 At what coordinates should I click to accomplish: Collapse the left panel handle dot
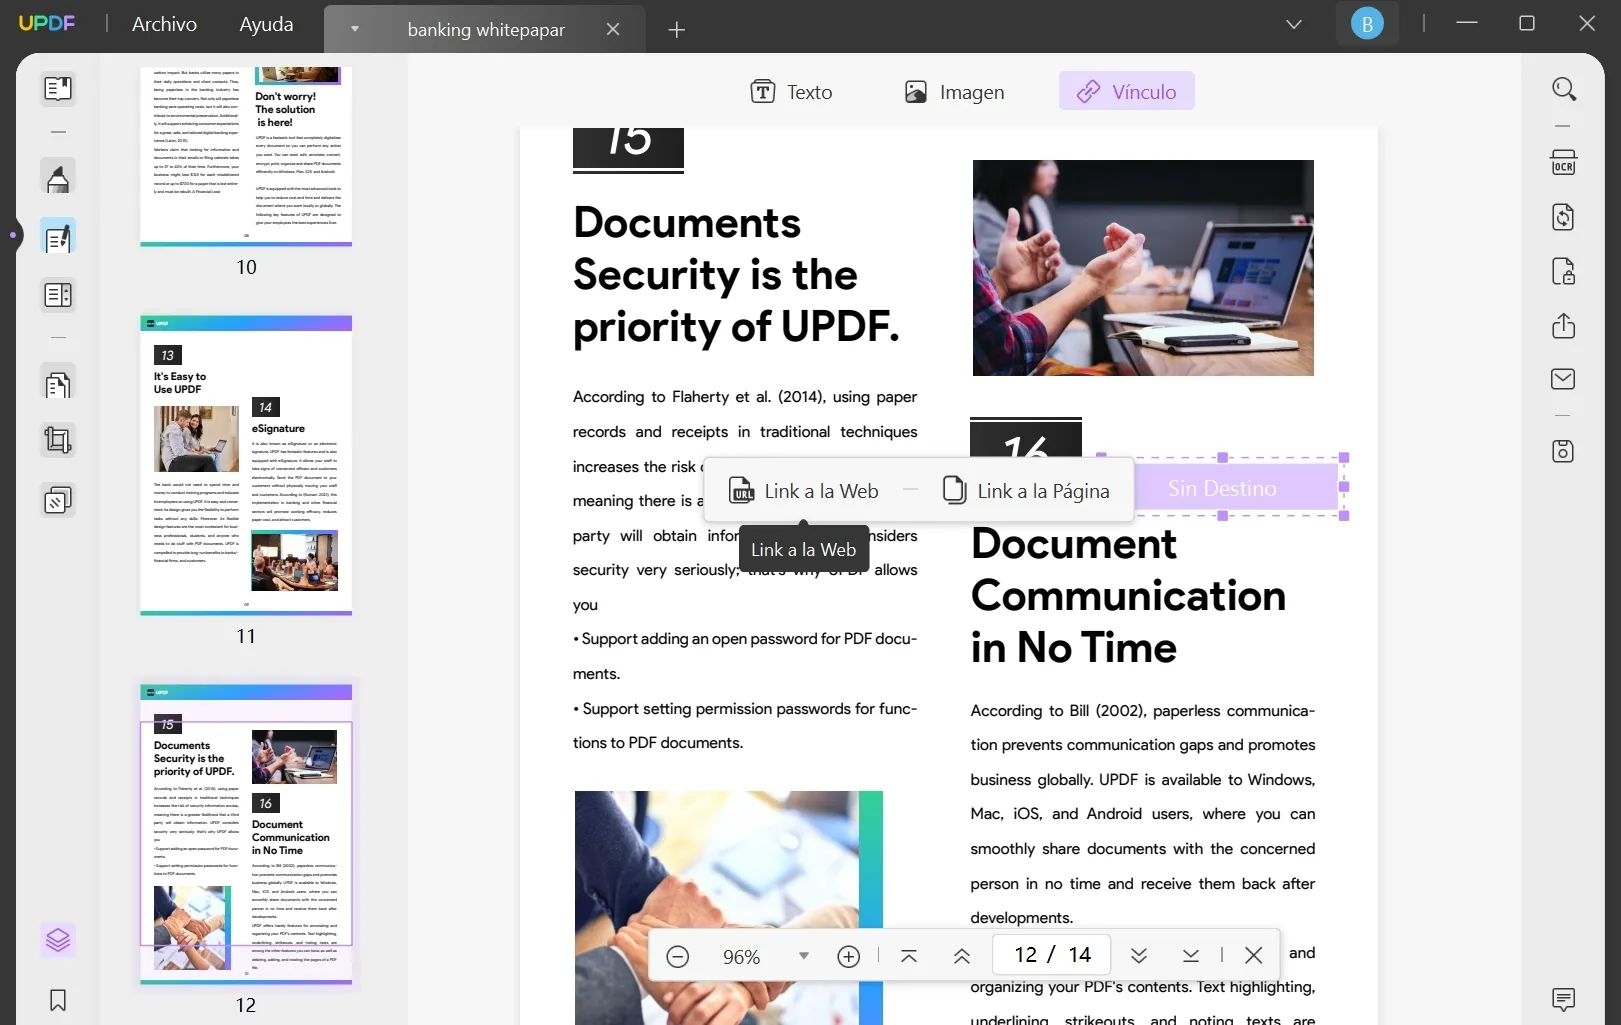pyautogui.click(x=13, y=236)
